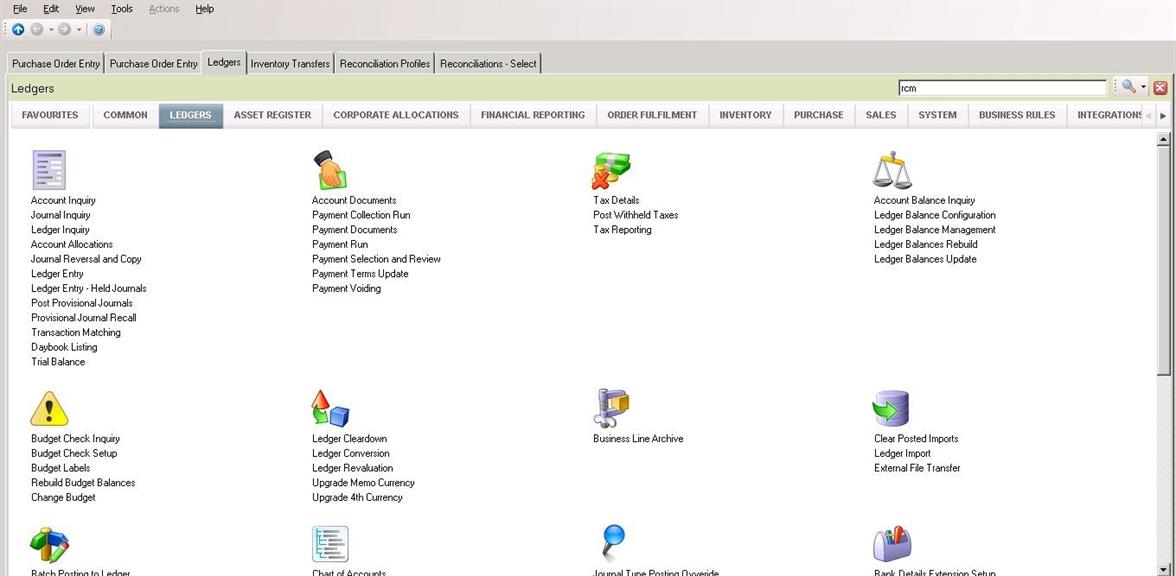Show more category tabs with the right arrow
This screenshot has width=1176, height=576.
[x=1163, y=116]
